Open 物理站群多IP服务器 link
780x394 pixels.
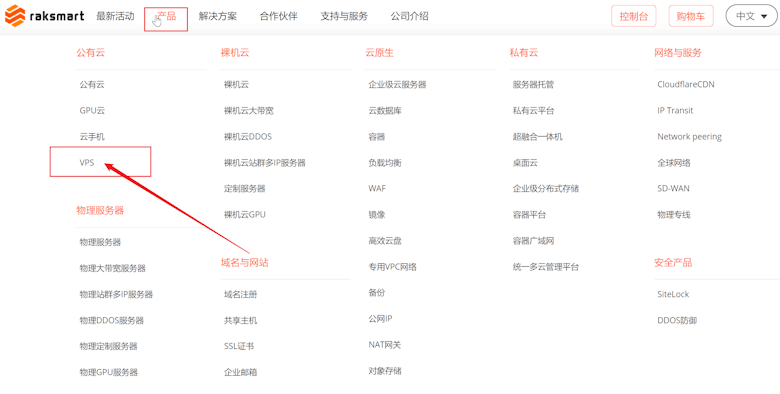[x=116, y=294]
